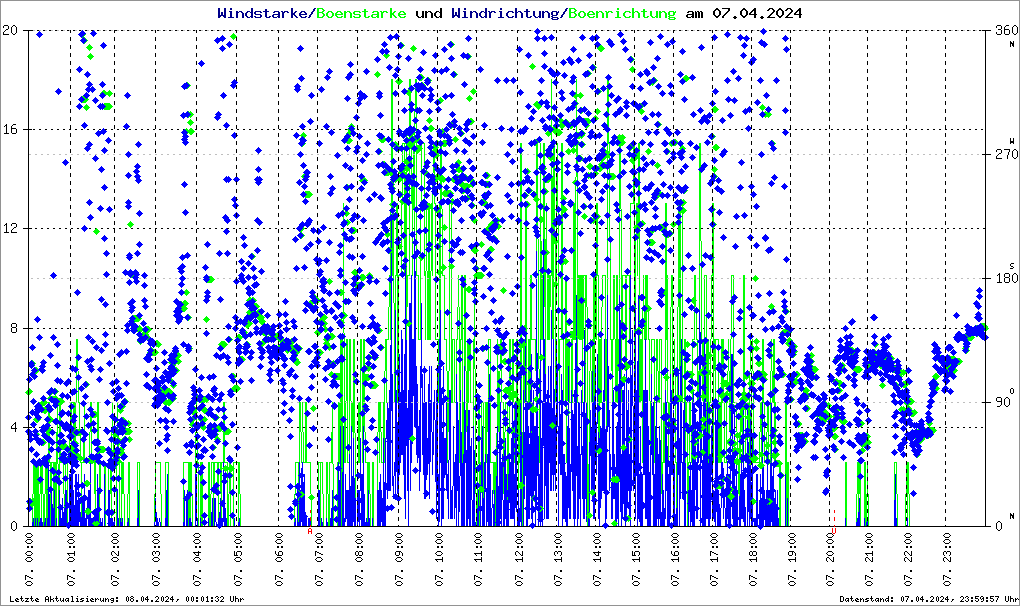This screenshot has width=1020, height=606.
Task: Click the red sunset 'U' marker
Action: (x=834, y=531)
